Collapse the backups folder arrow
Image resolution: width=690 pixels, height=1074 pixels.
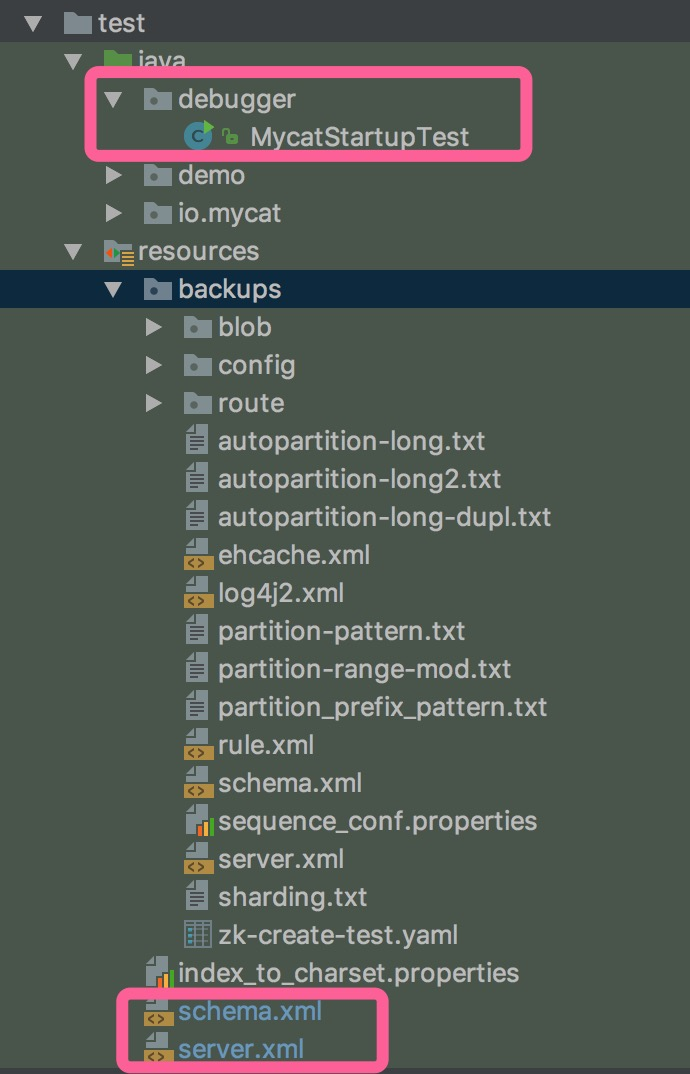click(114, 290)
